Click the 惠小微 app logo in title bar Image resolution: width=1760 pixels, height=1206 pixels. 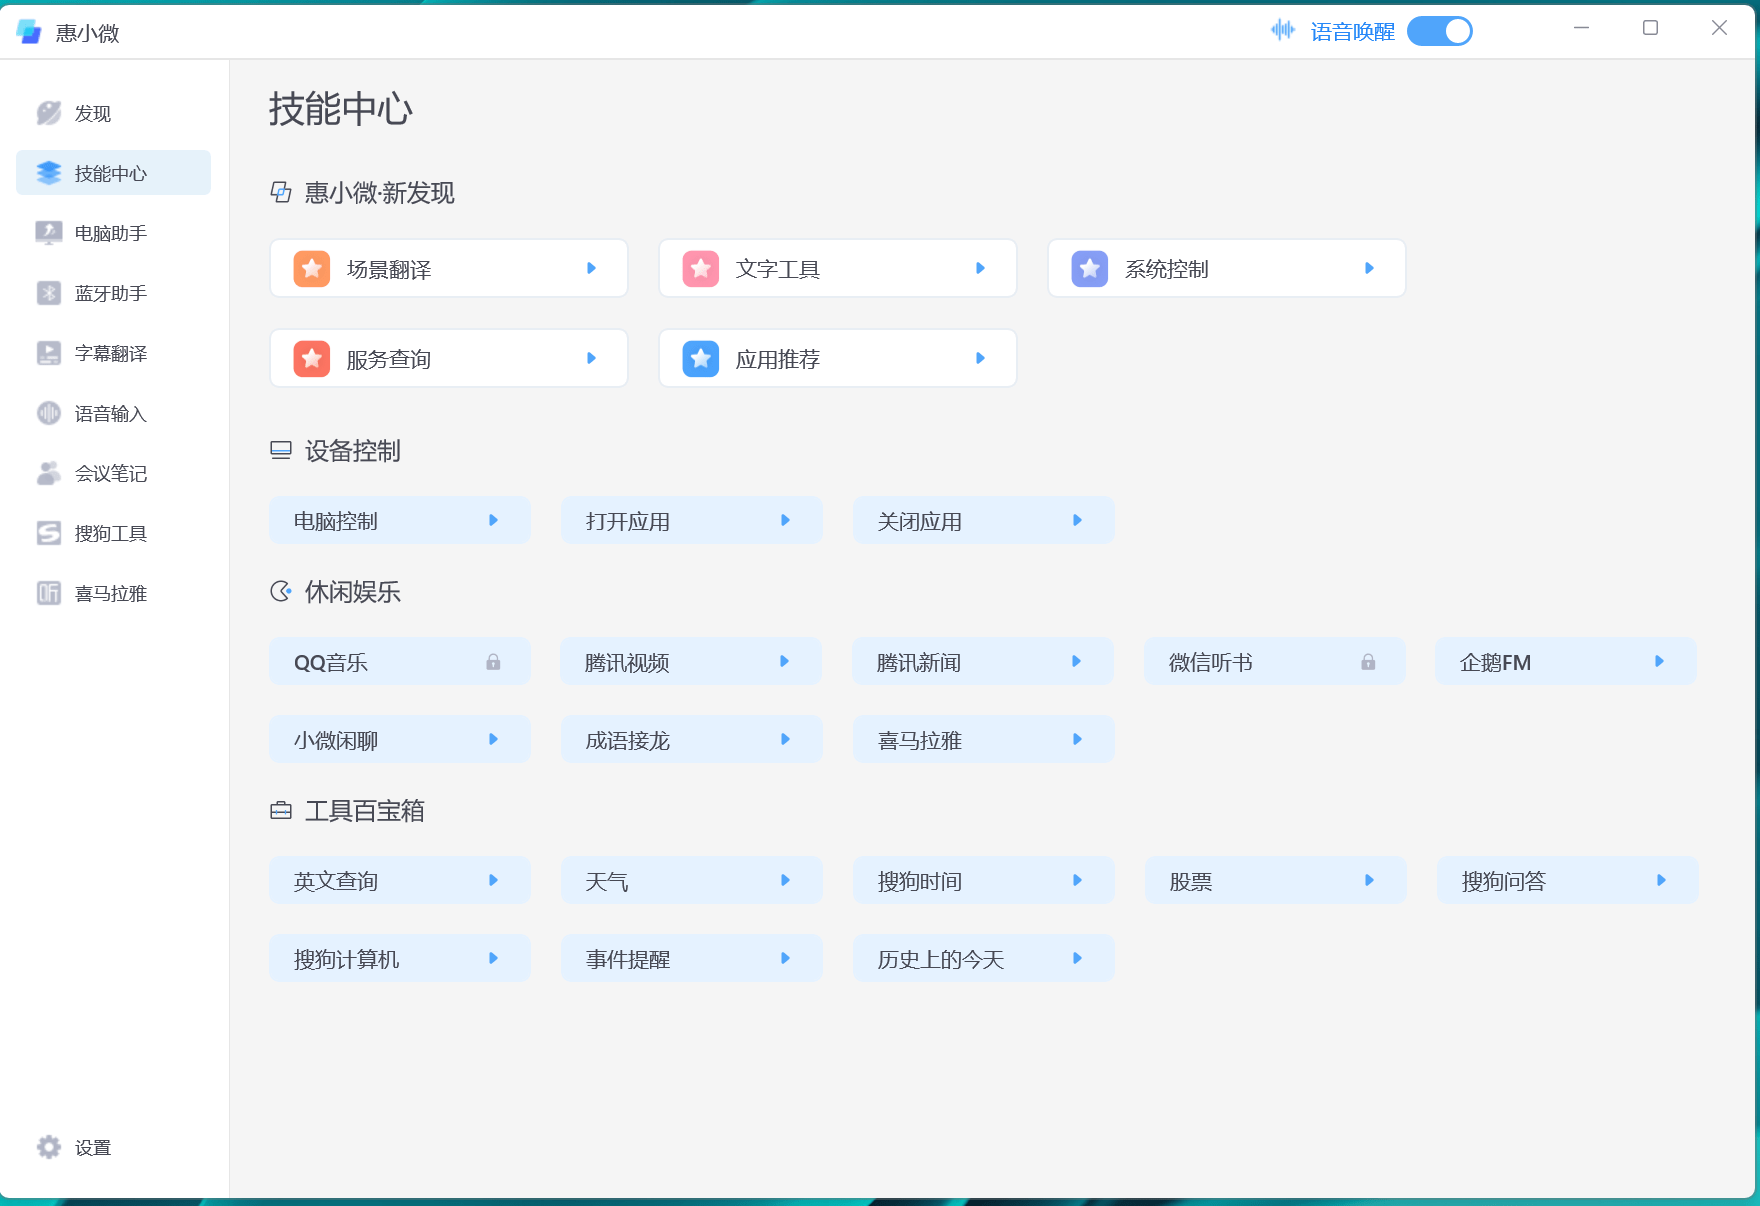[x=29, y=32]
